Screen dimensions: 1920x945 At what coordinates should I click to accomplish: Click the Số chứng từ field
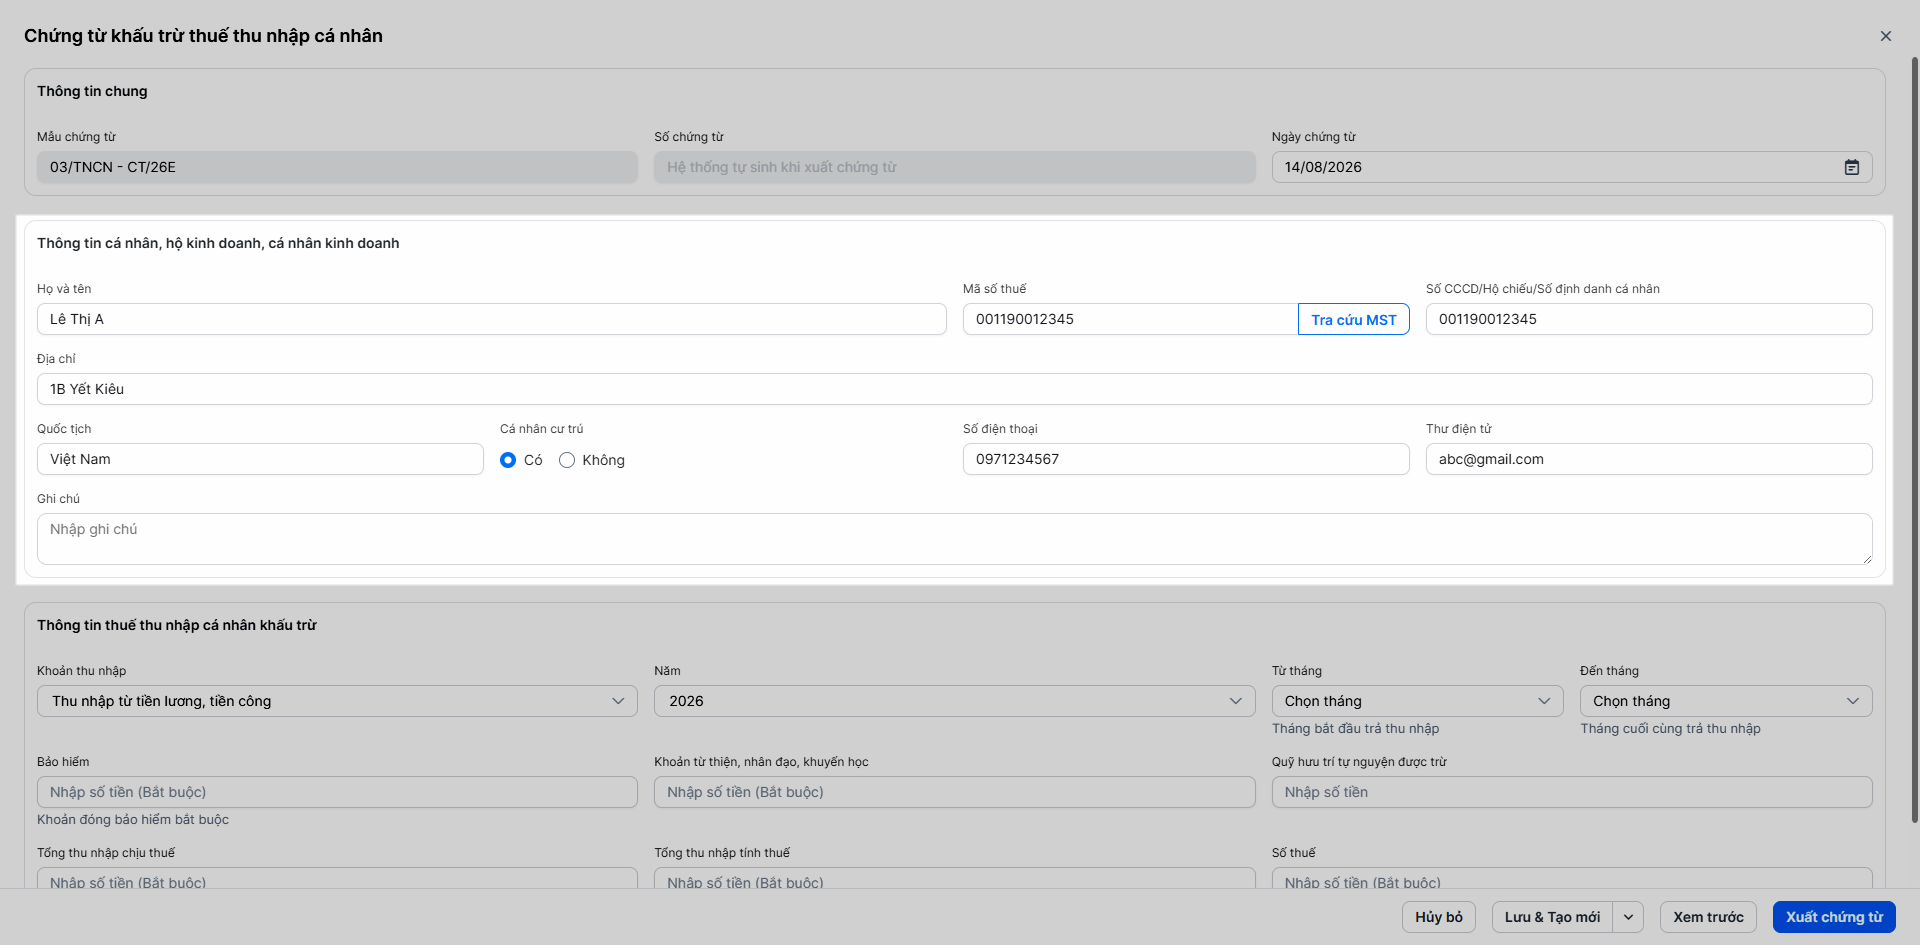click(x=955, y=167)
